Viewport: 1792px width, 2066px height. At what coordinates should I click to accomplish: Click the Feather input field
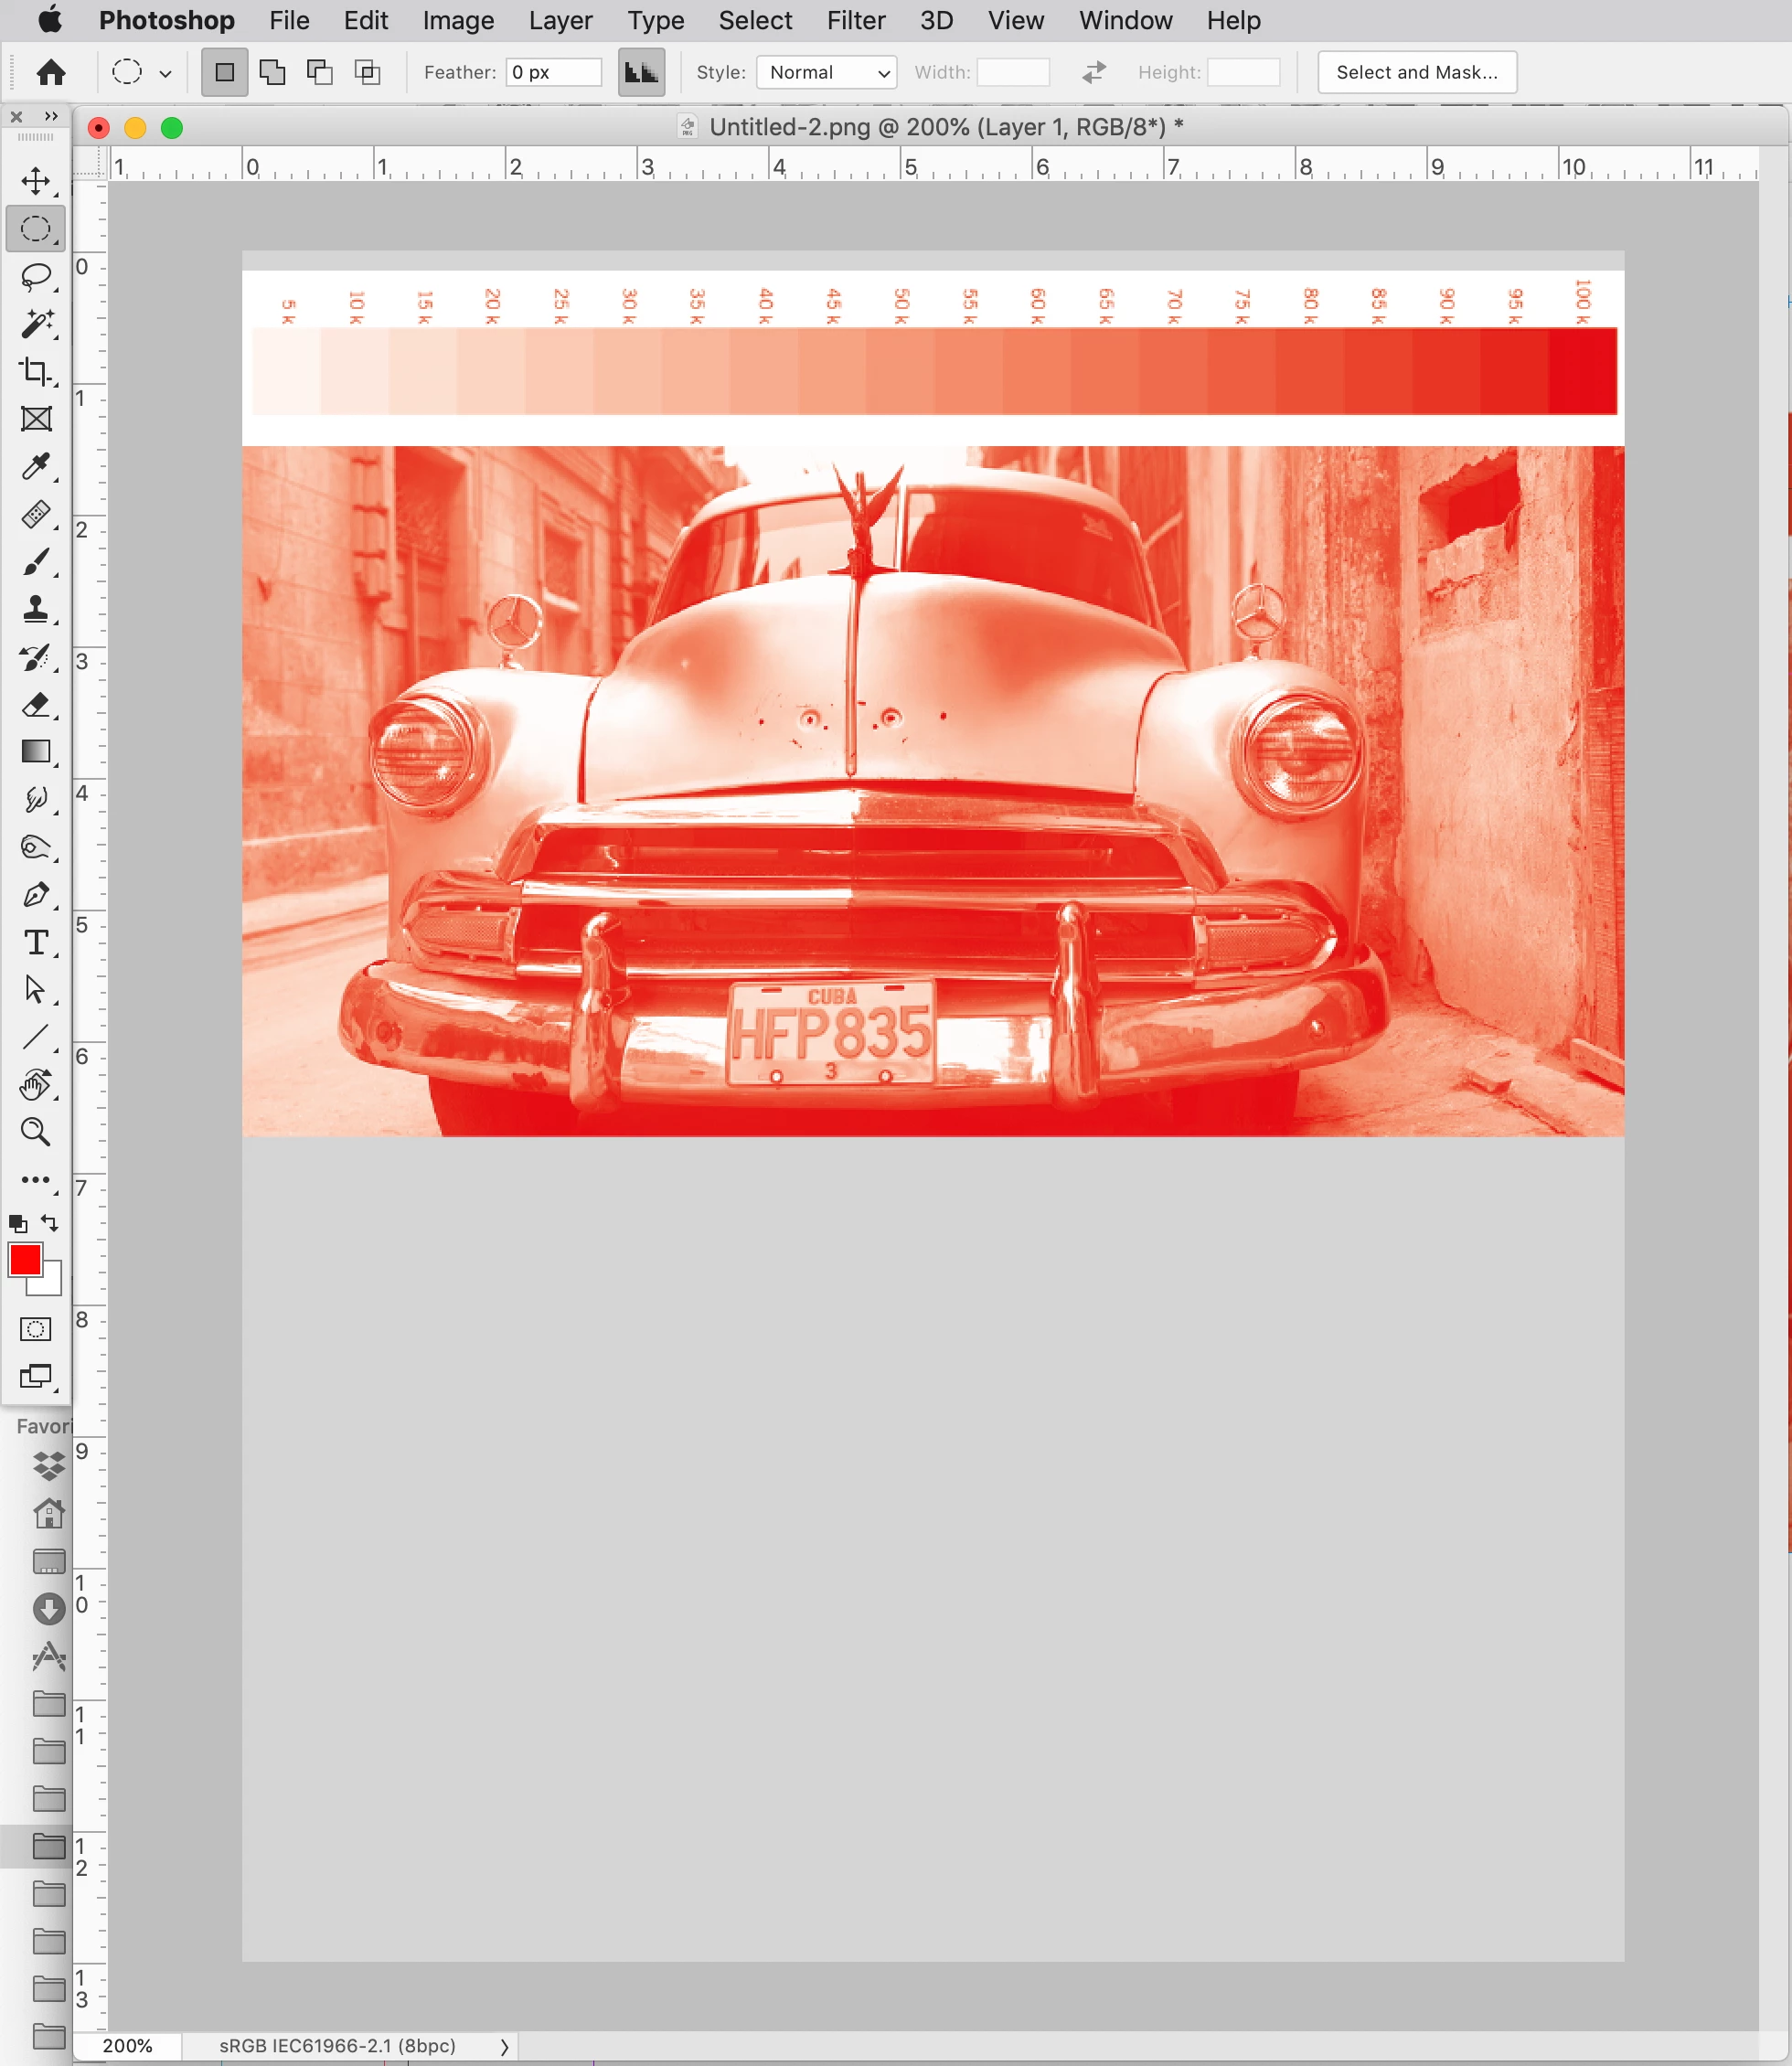pos(553,72)
